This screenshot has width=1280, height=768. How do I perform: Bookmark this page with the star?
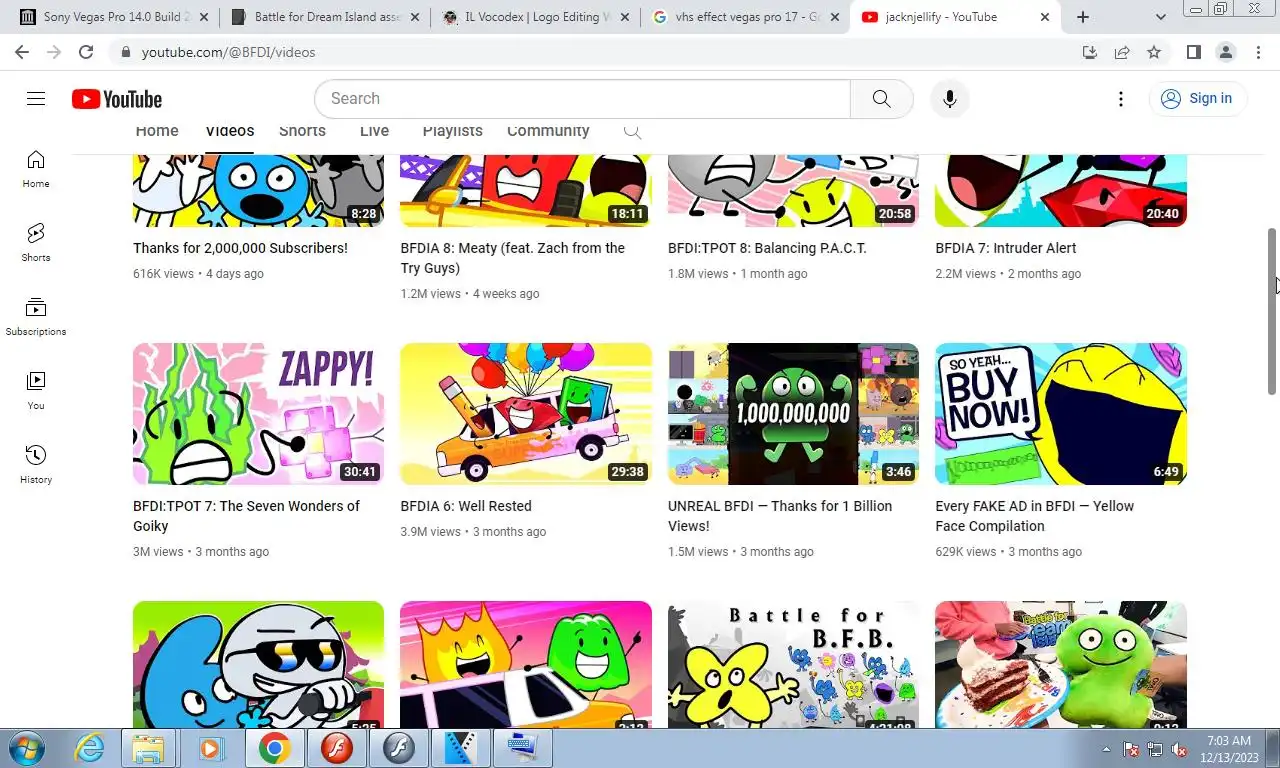click(x=1154, y=52)
